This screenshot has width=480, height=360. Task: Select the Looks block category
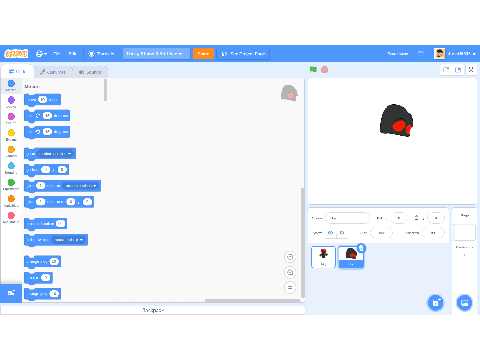click(11, 102)
